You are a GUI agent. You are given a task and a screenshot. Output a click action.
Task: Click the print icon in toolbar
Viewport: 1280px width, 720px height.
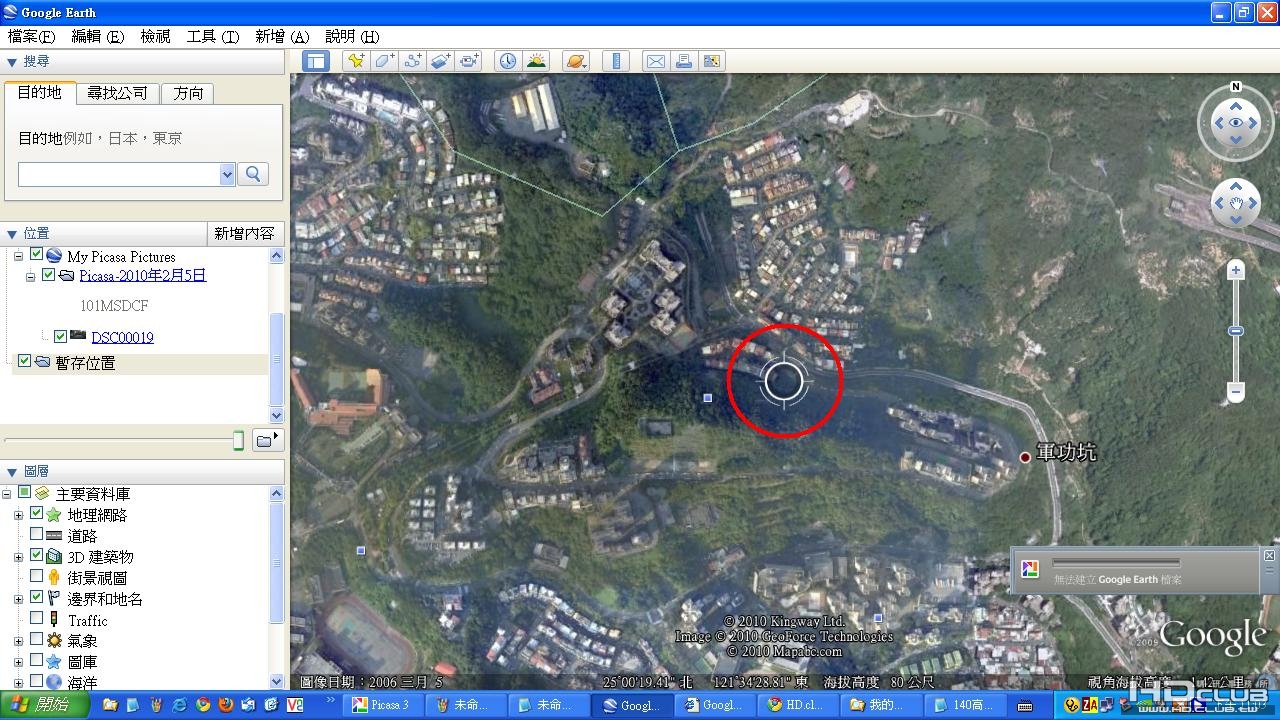click(684, 61)
